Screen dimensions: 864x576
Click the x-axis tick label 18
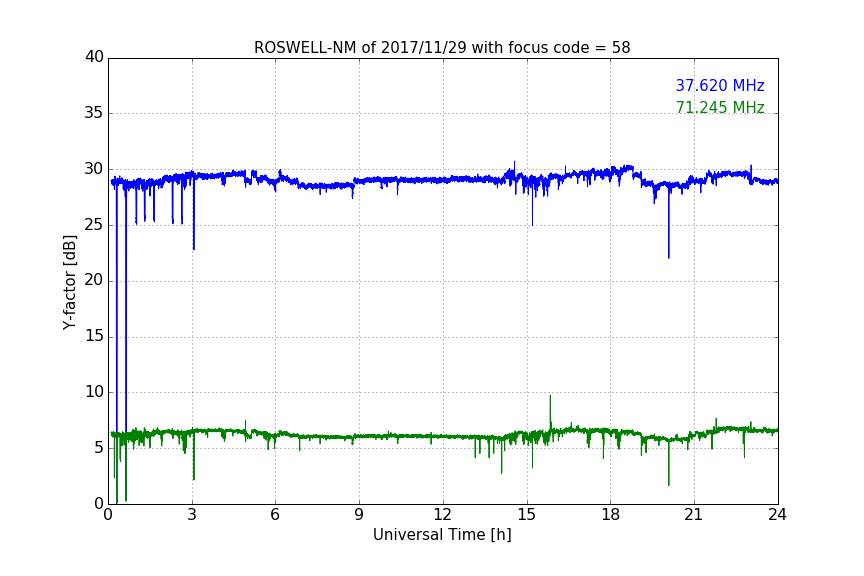pyautogui.click(x=611, y=515)
